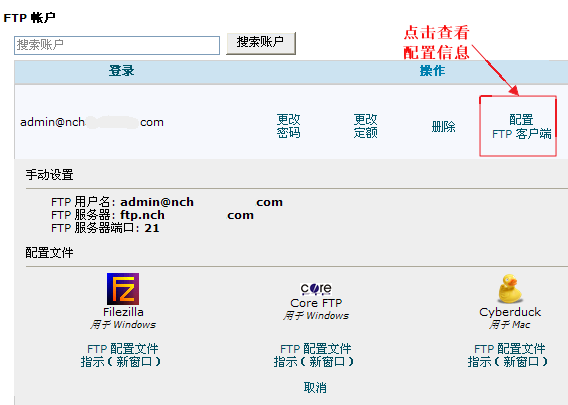Image resolution: width=568 pixels, height=405 pixels.
Task: Select the admin@nch account row text
Action: click(x=92, y=122)
